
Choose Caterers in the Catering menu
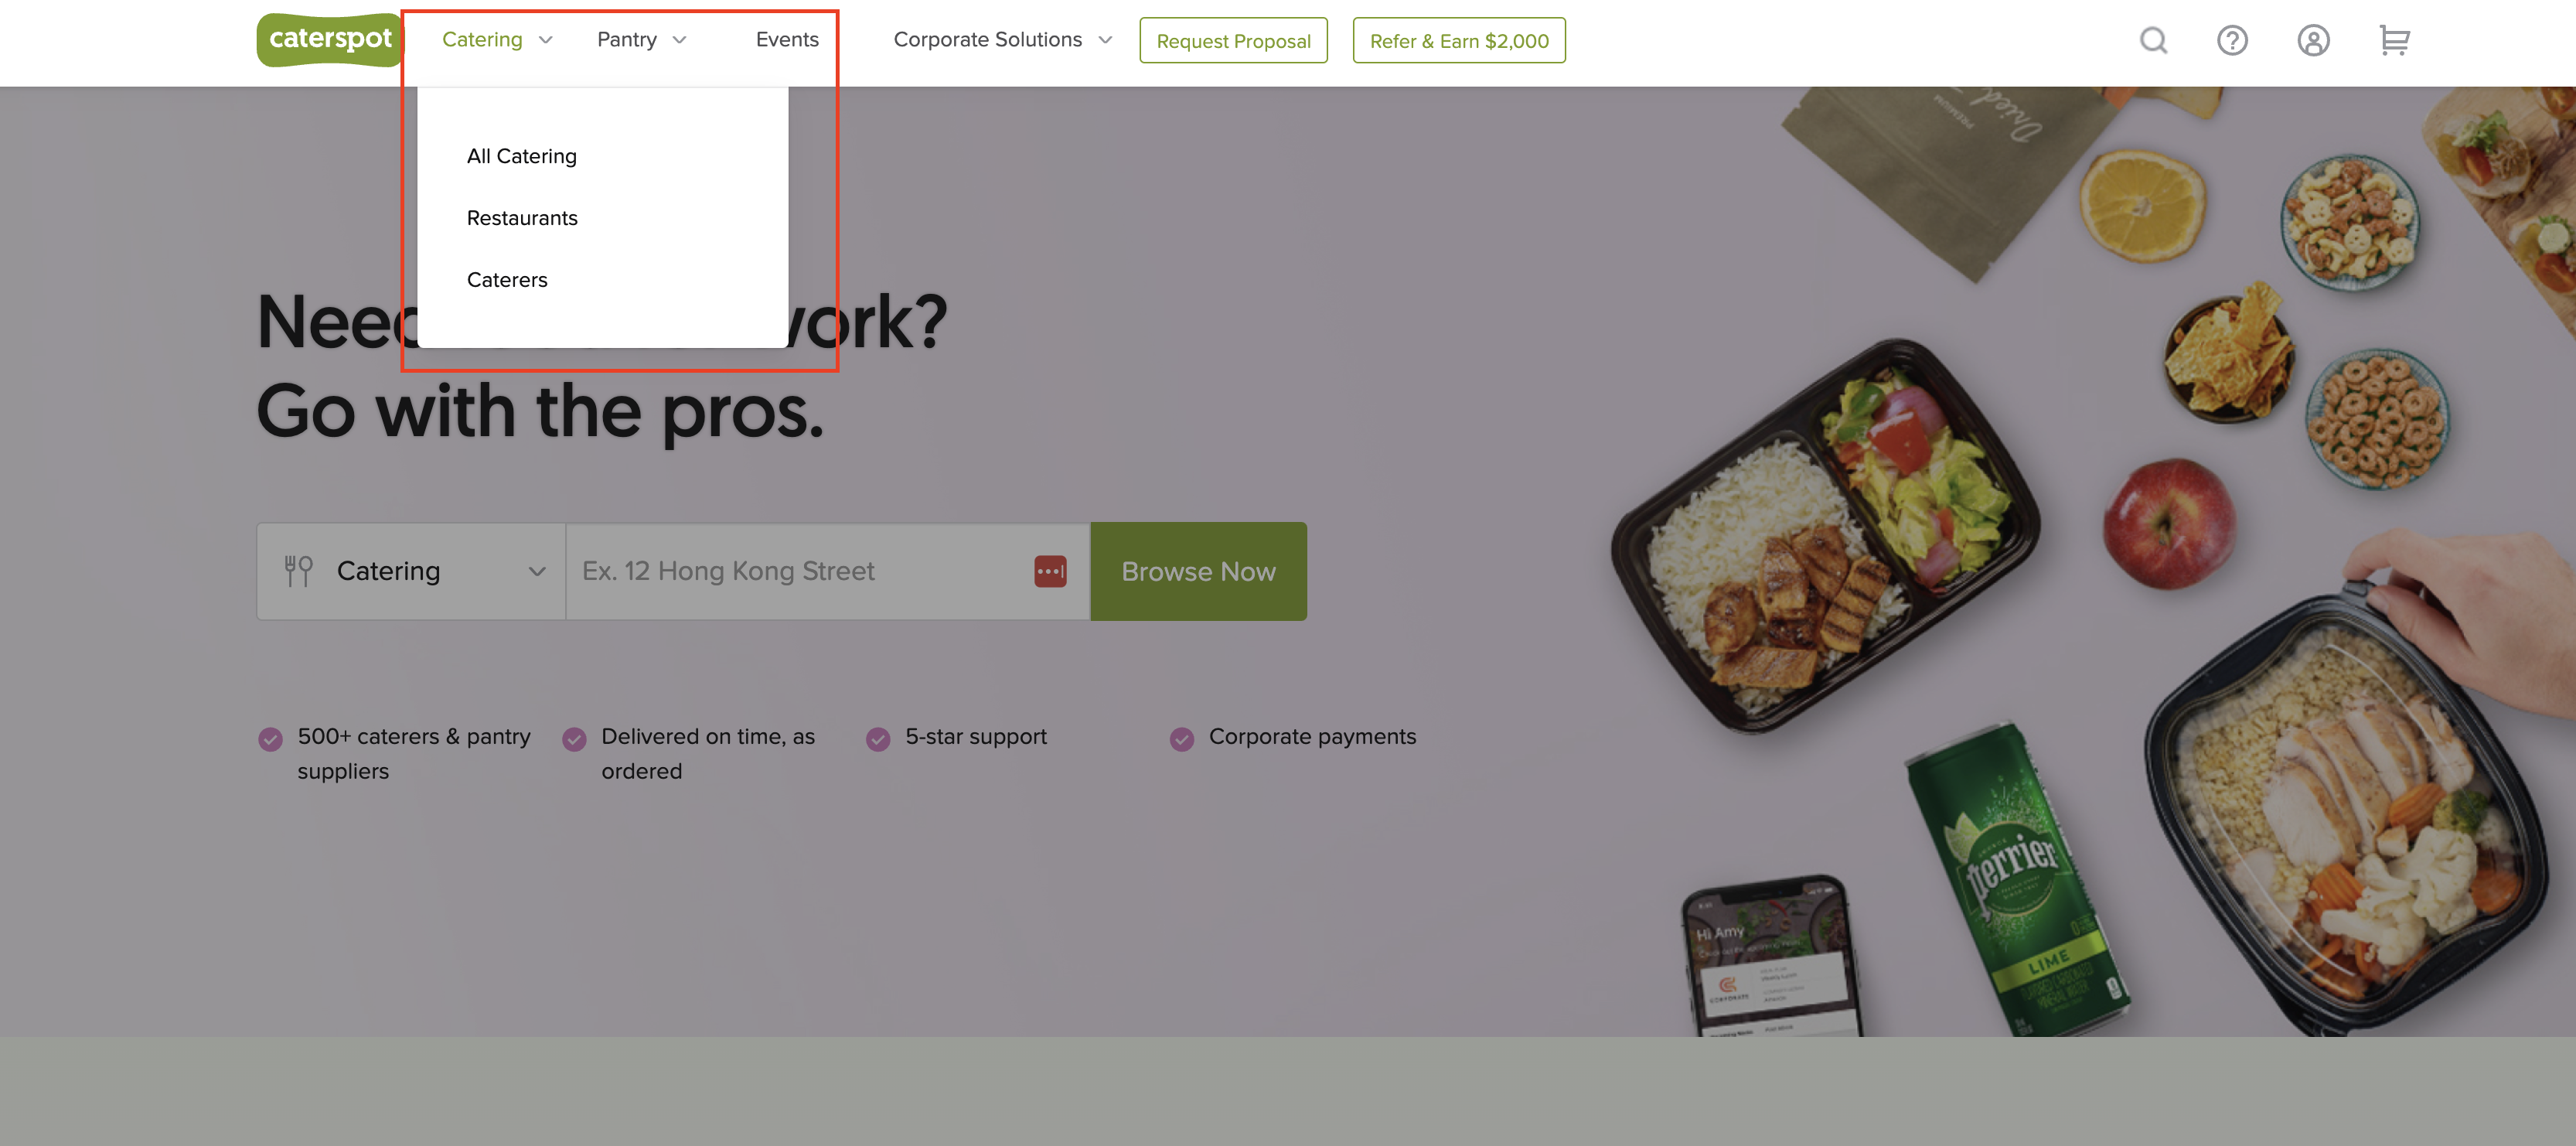[x=507, y=280]
